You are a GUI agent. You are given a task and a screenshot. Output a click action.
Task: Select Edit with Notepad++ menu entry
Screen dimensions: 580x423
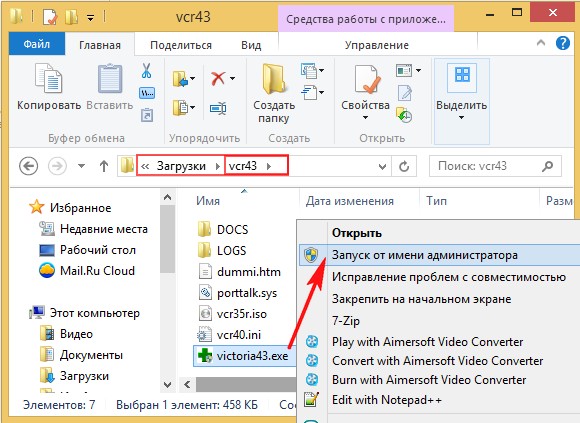pyautogui.click(x=387, y=400)
